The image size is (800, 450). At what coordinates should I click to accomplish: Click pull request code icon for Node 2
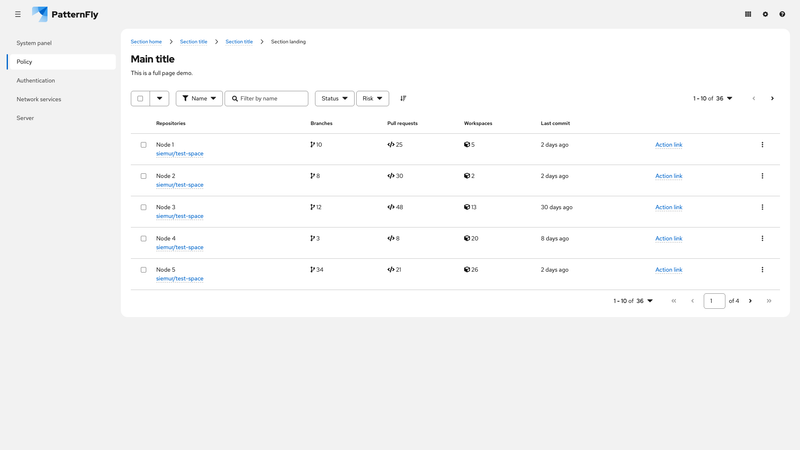pos(391,176)
